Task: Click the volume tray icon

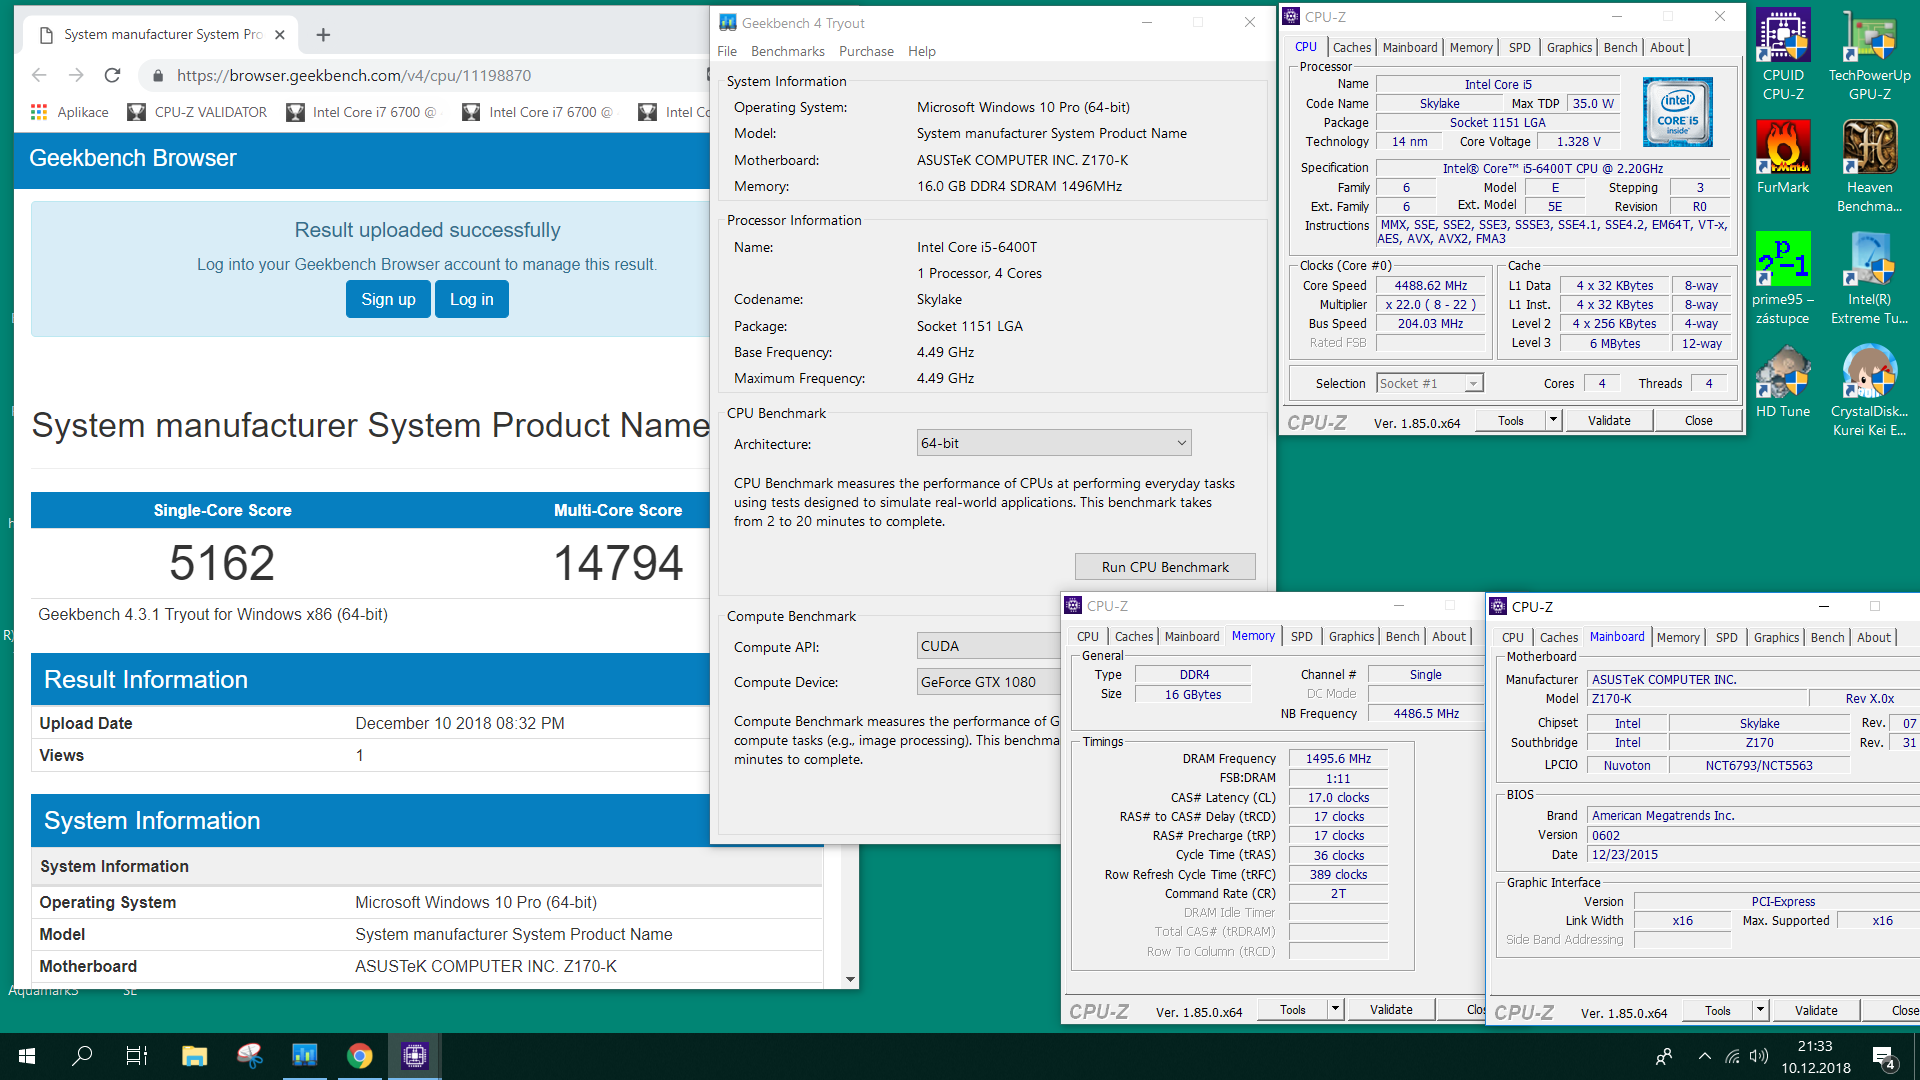Action: 1759,1056
